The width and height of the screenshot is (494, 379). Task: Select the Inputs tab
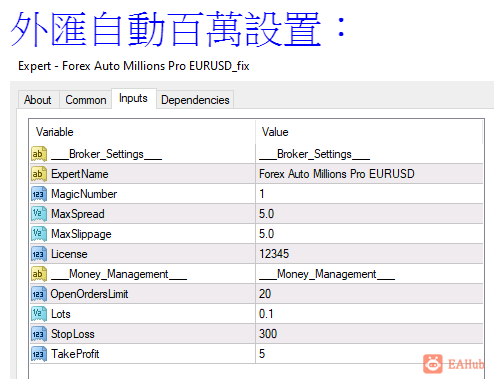point(133,98)
